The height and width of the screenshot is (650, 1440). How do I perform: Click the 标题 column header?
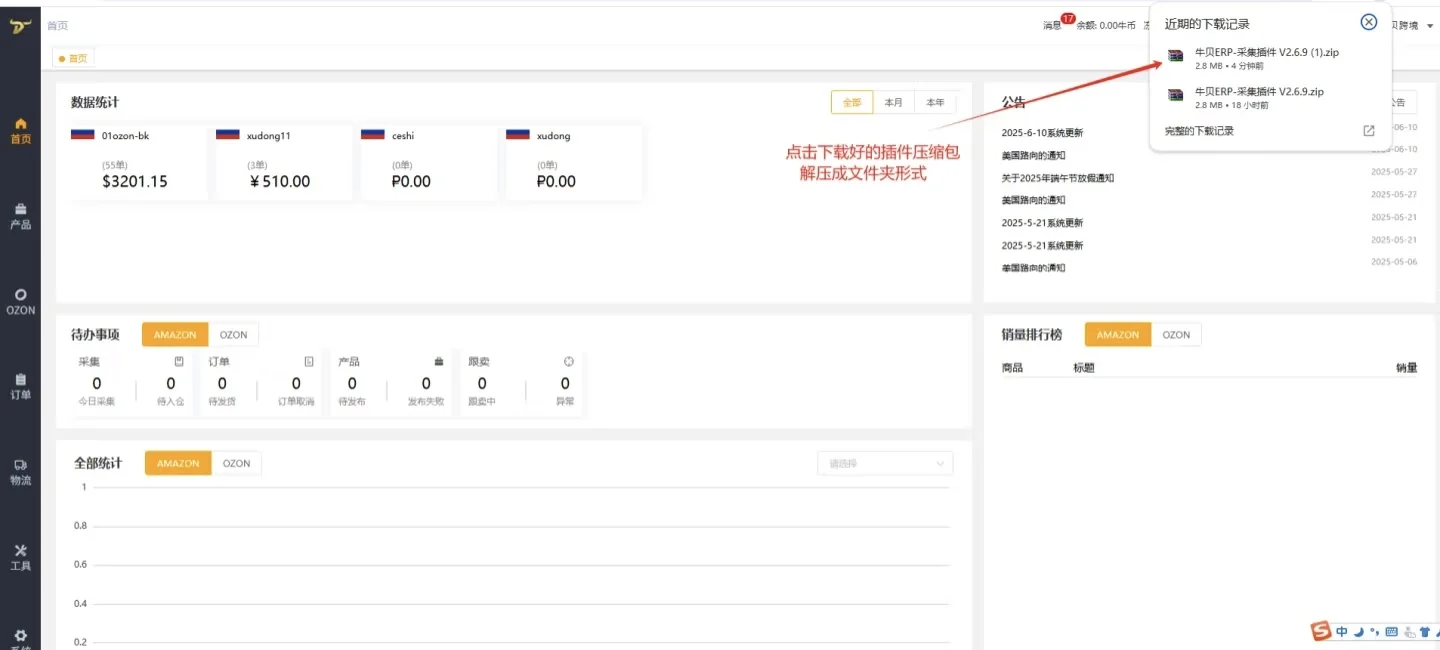1084,368
